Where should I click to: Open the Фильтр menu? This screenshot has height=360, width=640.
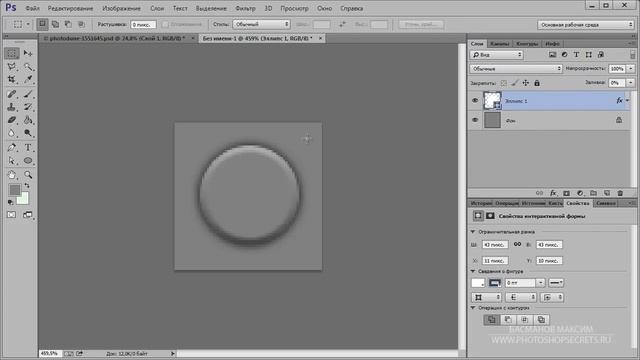click(x=245, y=8)
